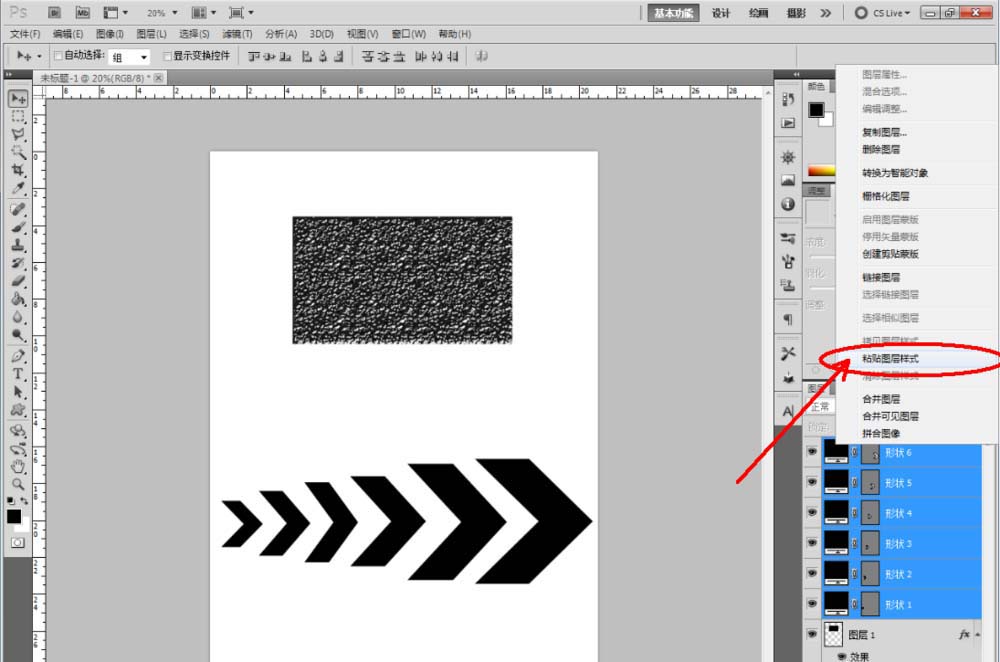Switch to the 设计 workspace
Image resolution: width=1000 pixels, height=662 pixels.
tap(720, 13)
